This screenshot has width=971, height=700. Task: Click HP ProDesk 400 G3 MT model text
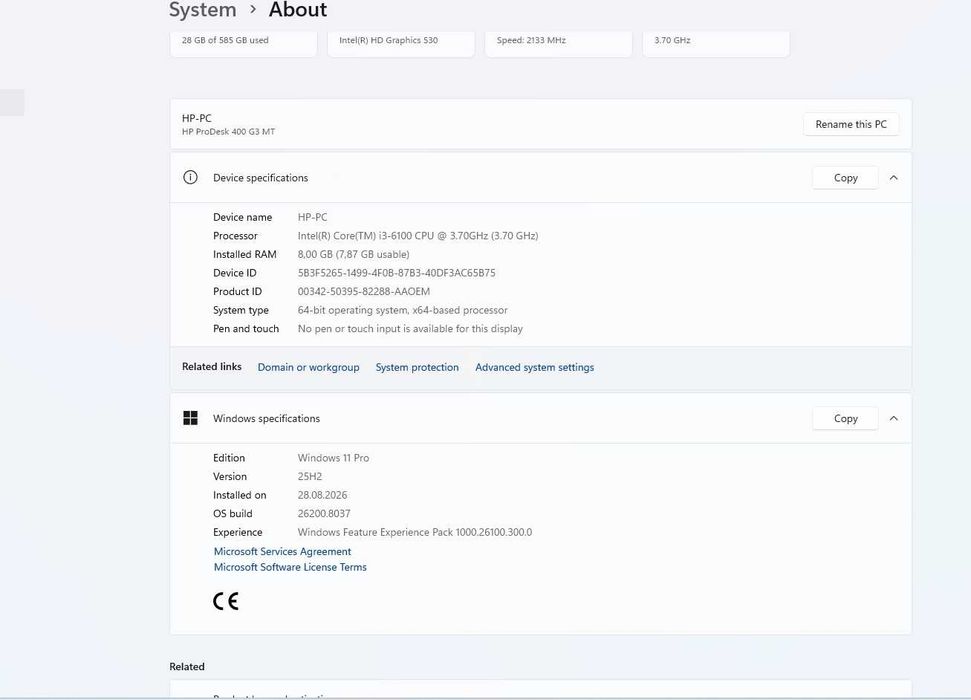[x=229, y=131]
